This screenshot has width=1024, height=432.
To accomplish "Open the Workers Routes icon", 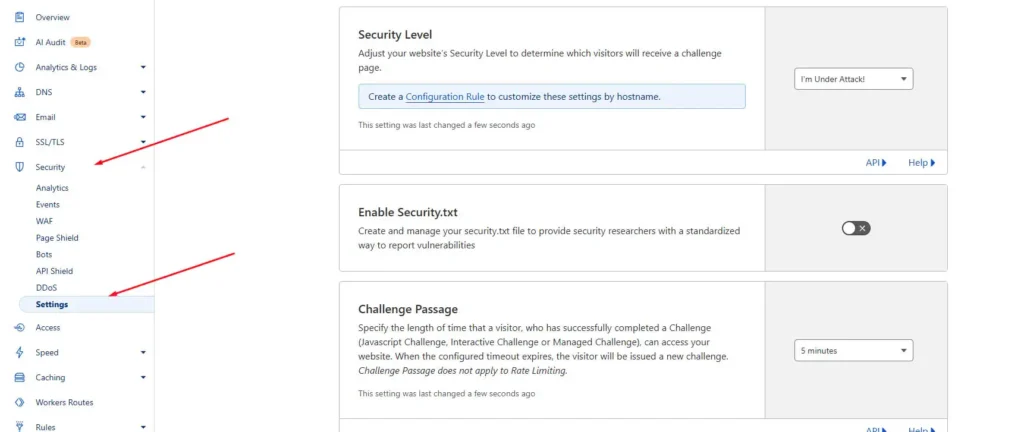I will [x=20, y=402].
